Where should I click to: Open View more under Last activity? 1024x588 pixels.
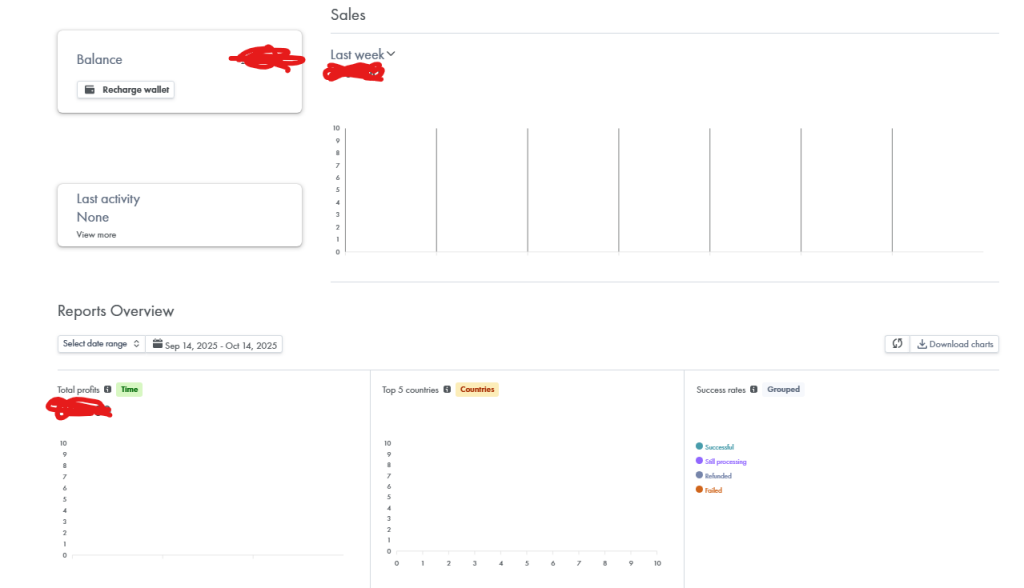pos(96,235)
